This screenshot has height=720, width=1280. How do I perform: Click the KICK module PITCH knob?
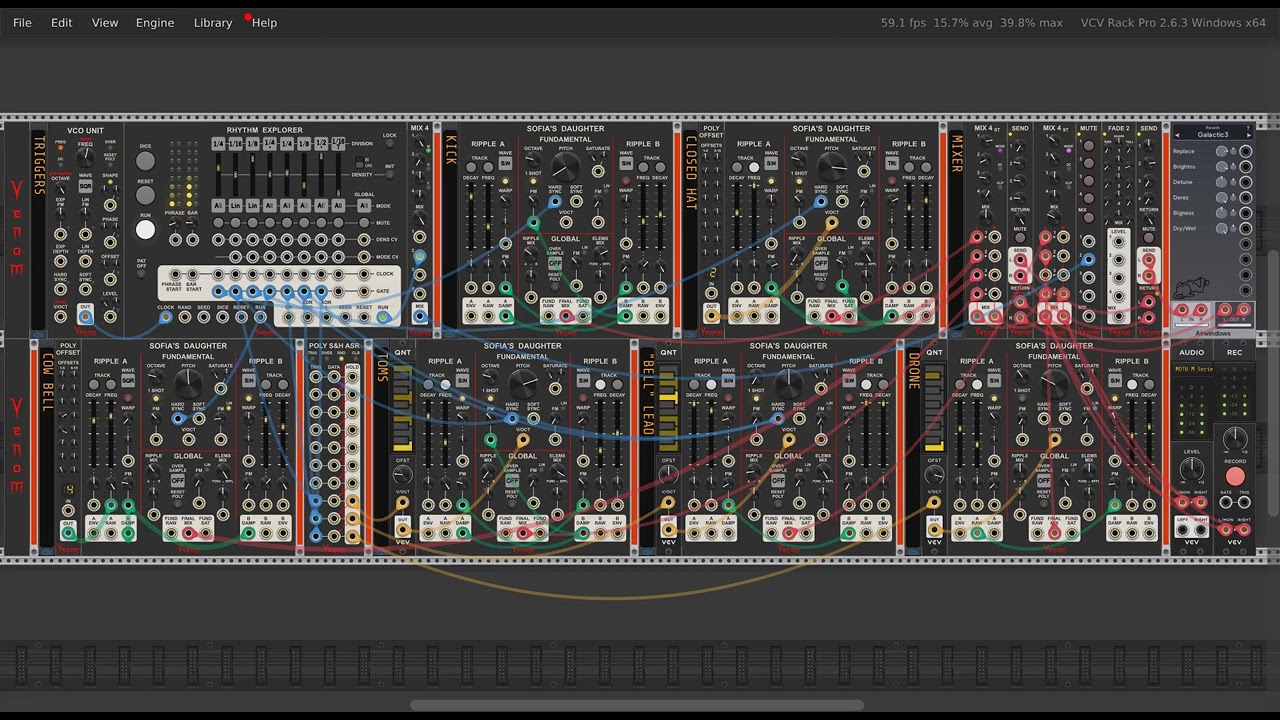pos(566,166)
